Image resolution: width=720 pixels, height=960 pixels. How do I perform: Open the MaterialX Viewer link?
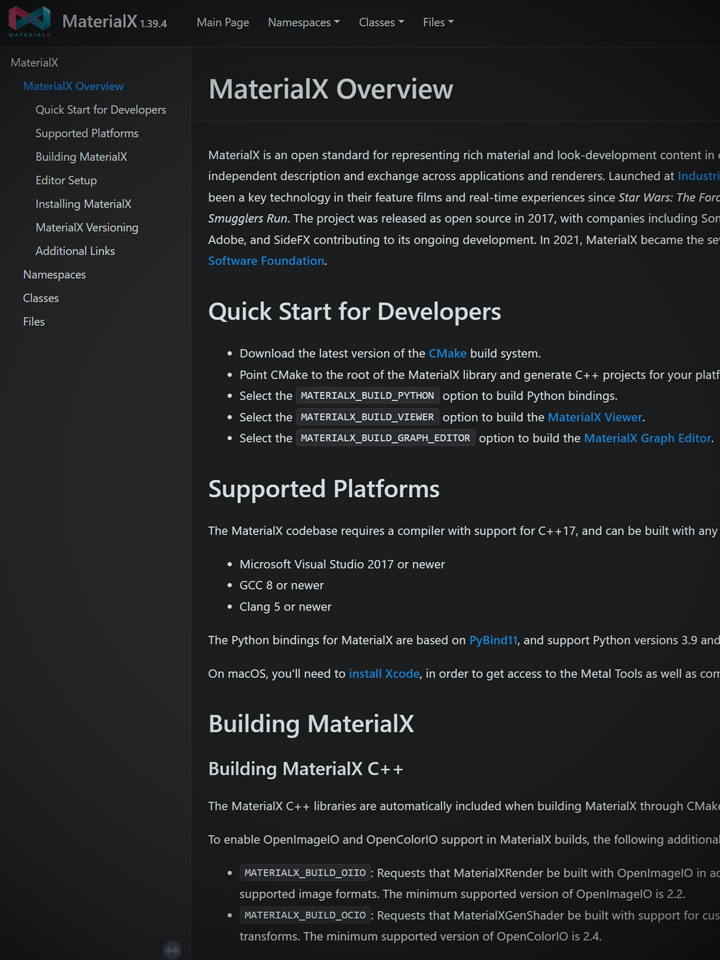(595, 417)
